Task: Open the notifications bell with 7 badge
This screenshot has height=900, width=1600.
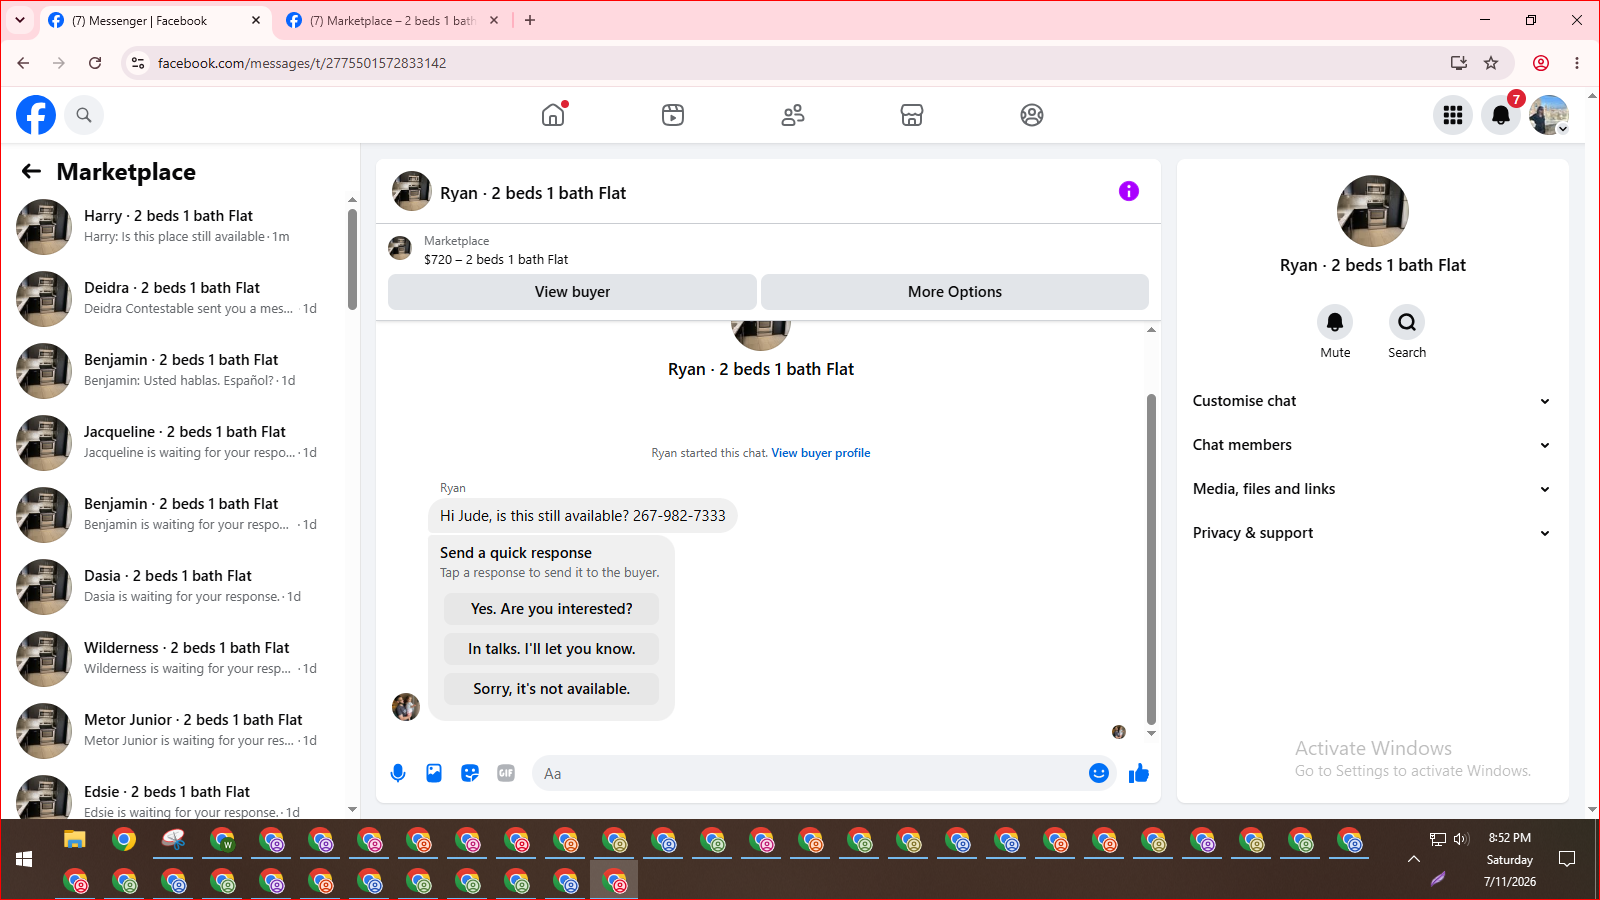Action: [x=1501, y=115]
